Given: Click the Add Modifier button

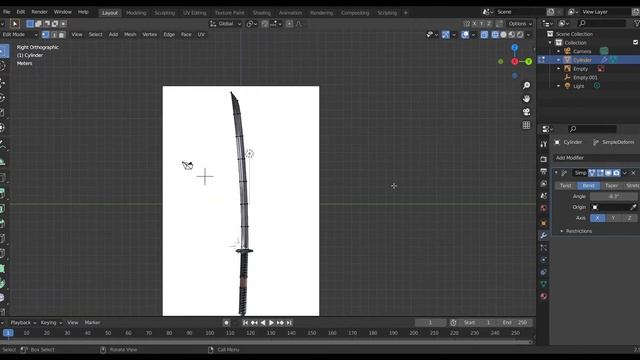Looking at the screenshot, I should coord(596,158).
